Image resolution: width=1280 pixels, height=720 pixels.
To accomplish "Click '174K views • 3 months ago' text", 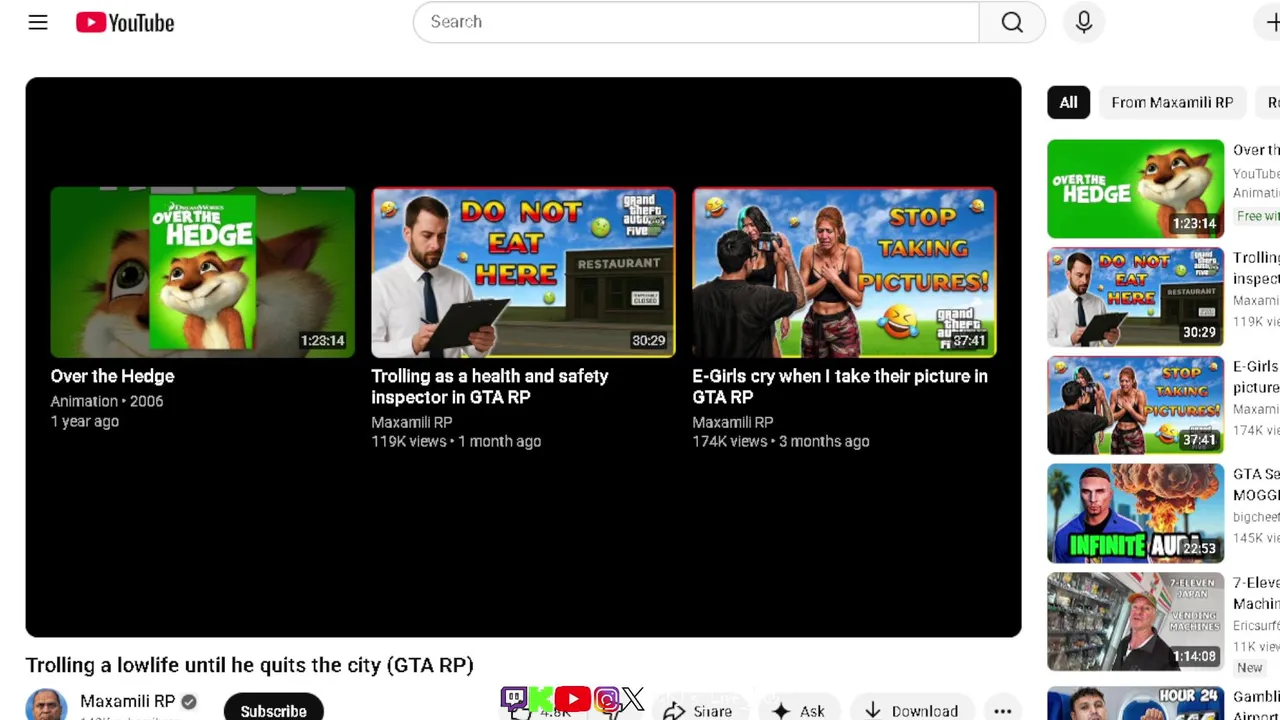I will (781, 441).
